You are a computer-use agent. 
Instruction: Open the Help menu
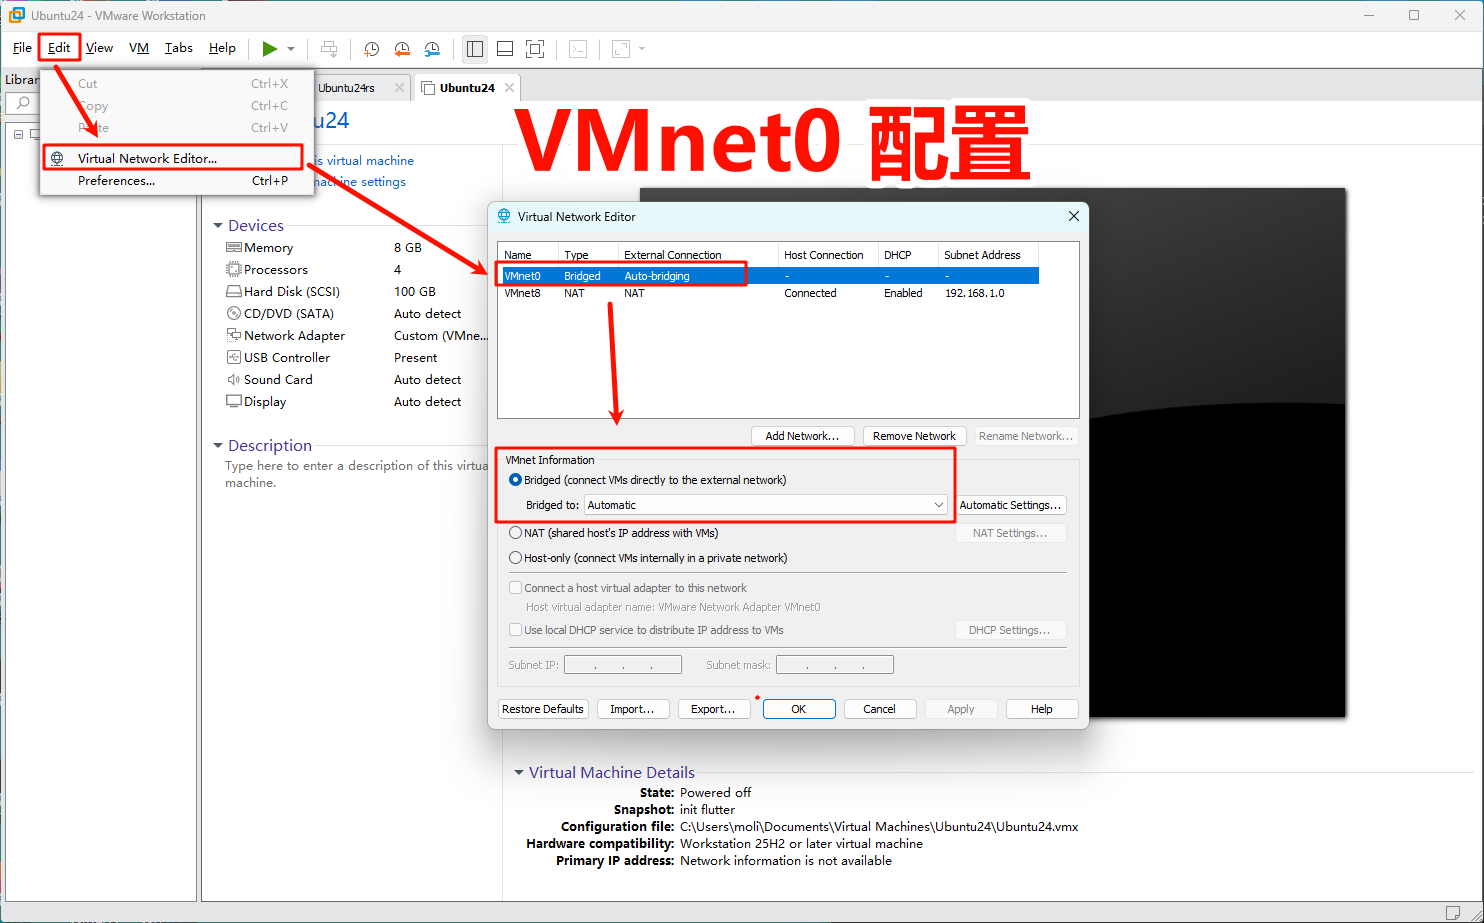point(222,48)
